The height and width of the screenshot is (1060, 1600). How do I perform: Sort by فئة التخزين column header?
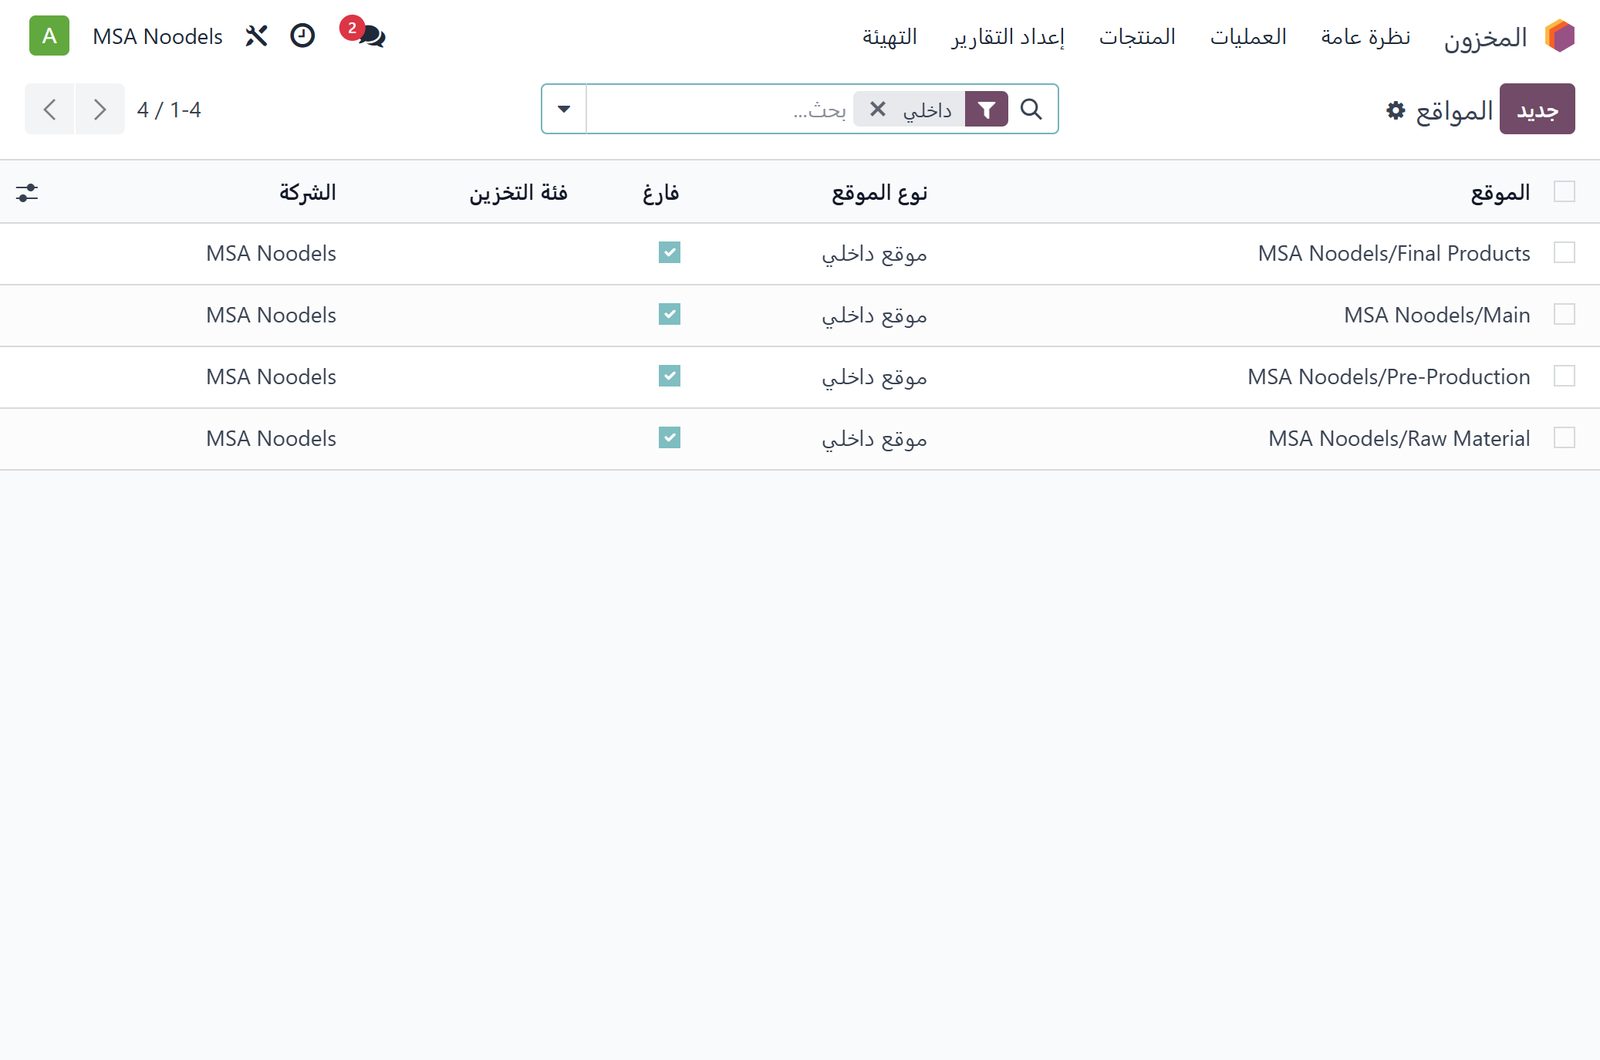tap(518, 193)
